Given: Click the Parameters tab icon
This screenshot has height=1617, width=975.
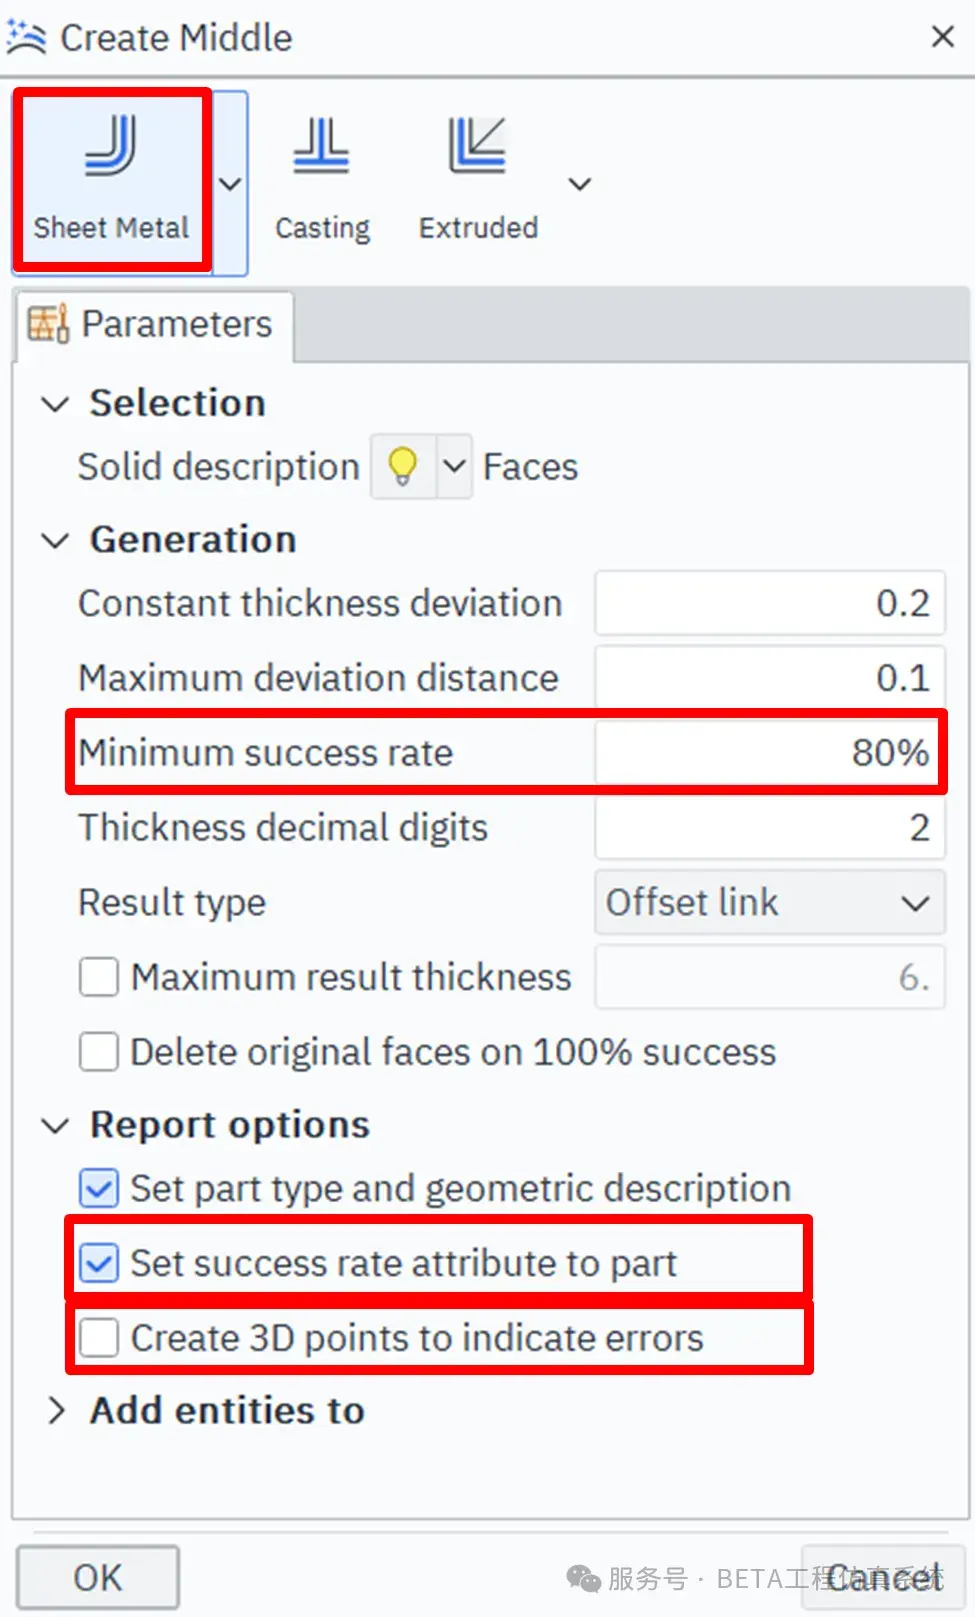Looking at the screenshot, I should pos(48,324).
